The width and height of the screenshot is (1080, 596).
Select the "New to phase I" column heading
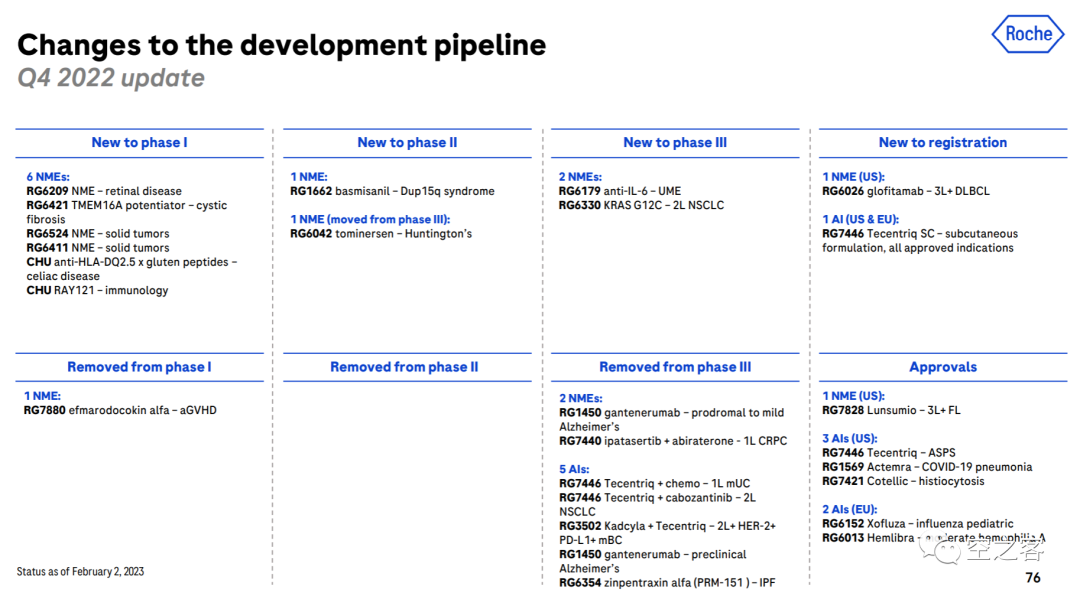139,143
